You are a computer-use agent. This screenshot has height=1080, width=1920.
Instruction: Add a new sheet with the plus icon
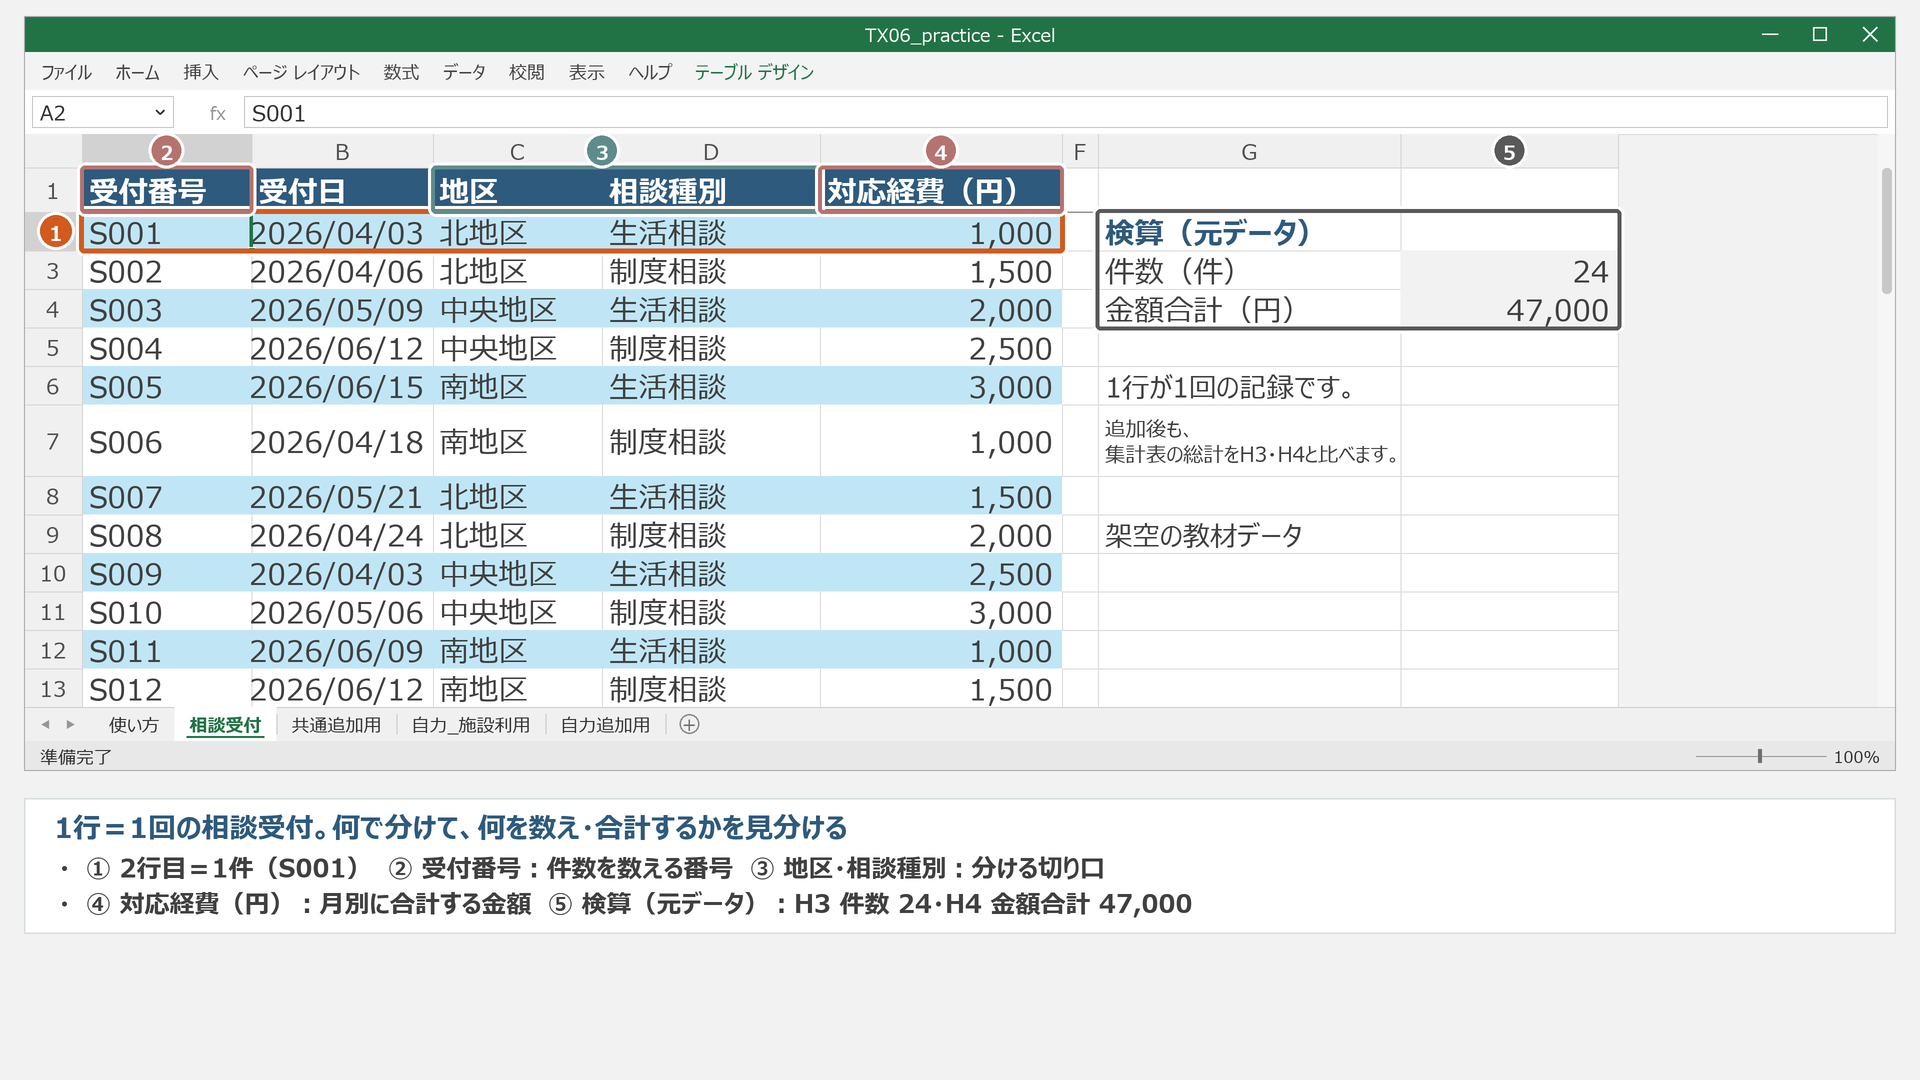tap(689, 725)
